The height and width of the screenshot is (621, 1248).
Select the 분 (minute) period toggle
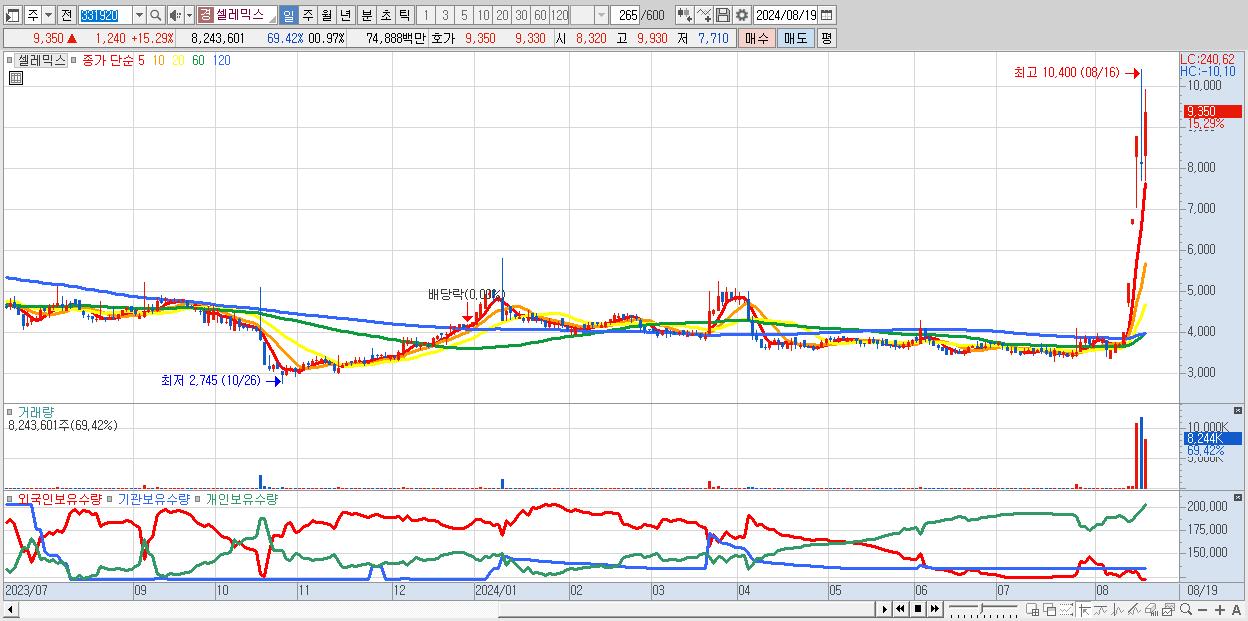pyautogui.click(x=366, y=15)
